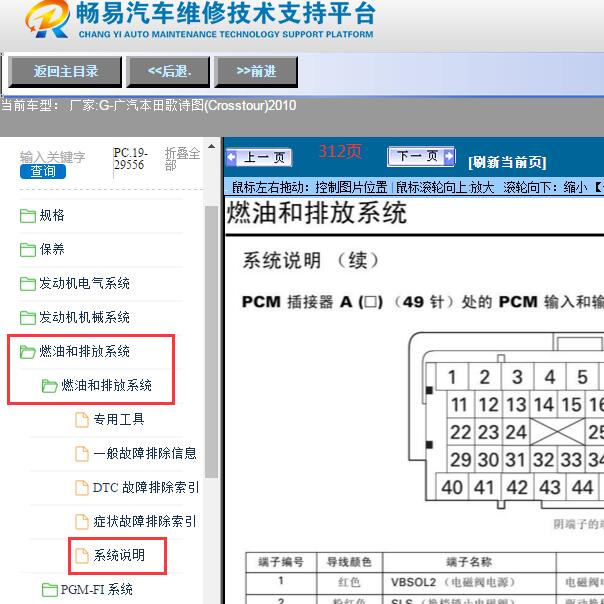Focus the 输入关键字 search field
Viewport: 604px width, 604px height.
[52, 157]
